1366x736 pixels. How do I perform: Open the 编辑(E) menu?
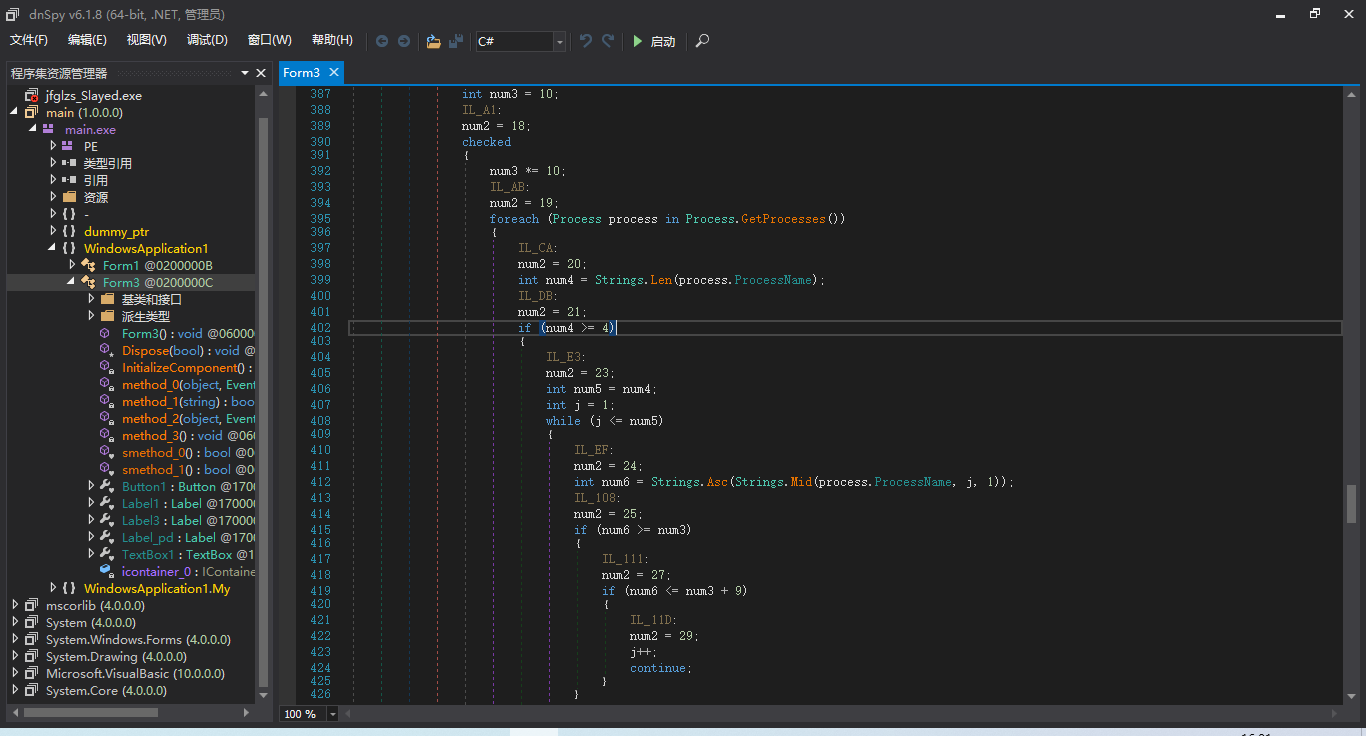87,40
